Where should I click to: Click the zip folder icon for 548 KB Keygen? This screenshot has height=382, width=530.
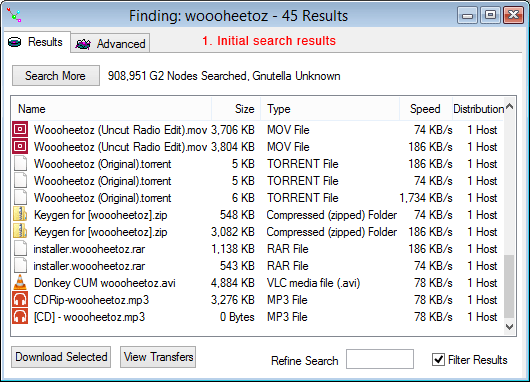click(20, 214)
